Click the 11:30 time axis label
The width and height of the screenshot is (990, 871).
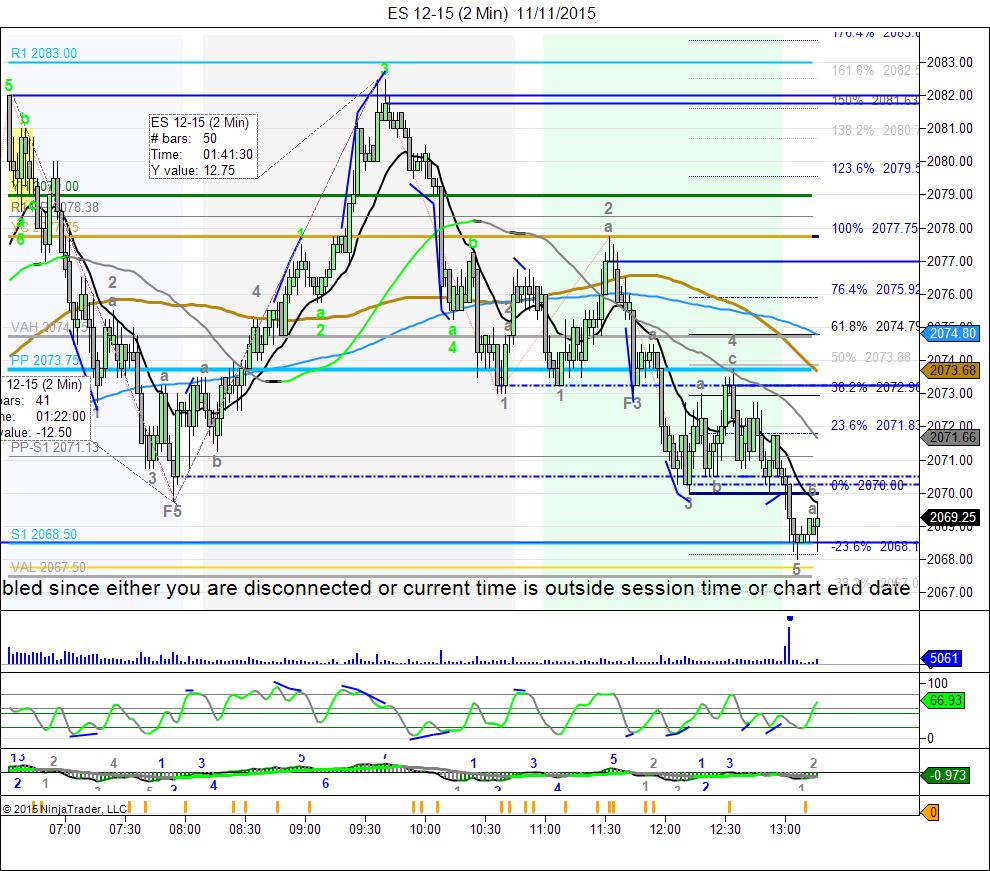(605, 829)
